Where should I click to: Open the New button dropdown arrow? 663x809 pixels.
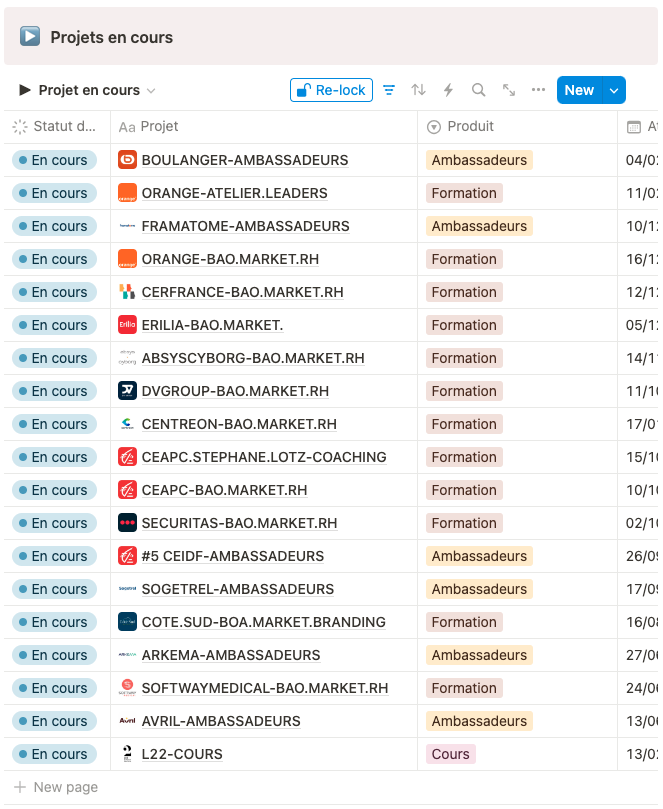[614, 90]
